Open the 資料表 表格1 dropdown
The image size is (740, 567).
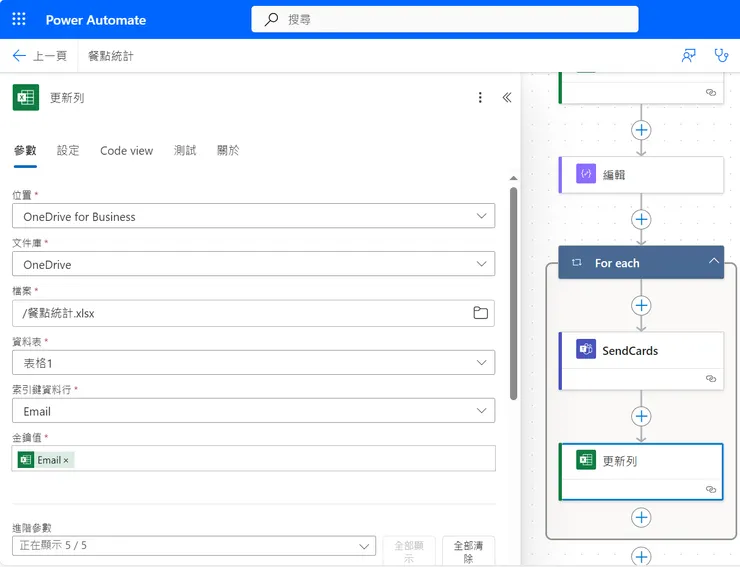(253, 363)
